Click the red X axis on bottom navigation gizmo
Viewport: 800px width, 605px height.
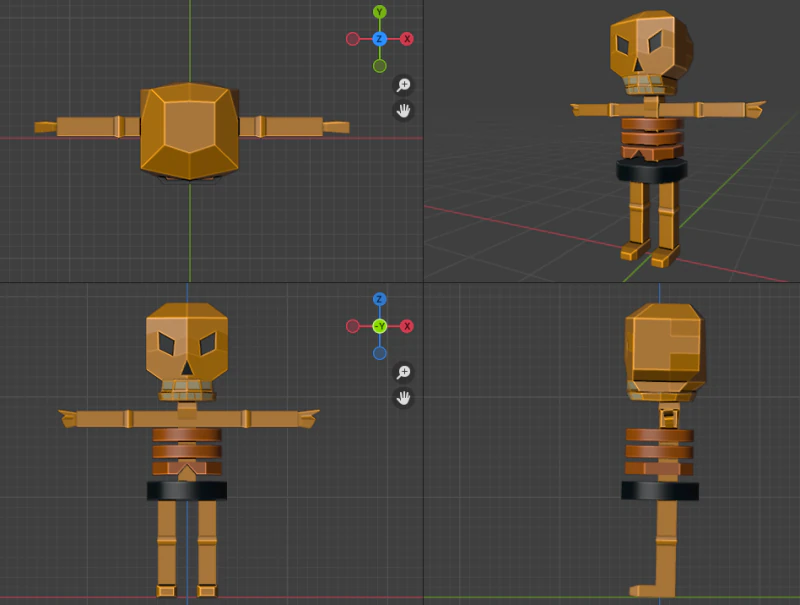(x=406, y=325)
